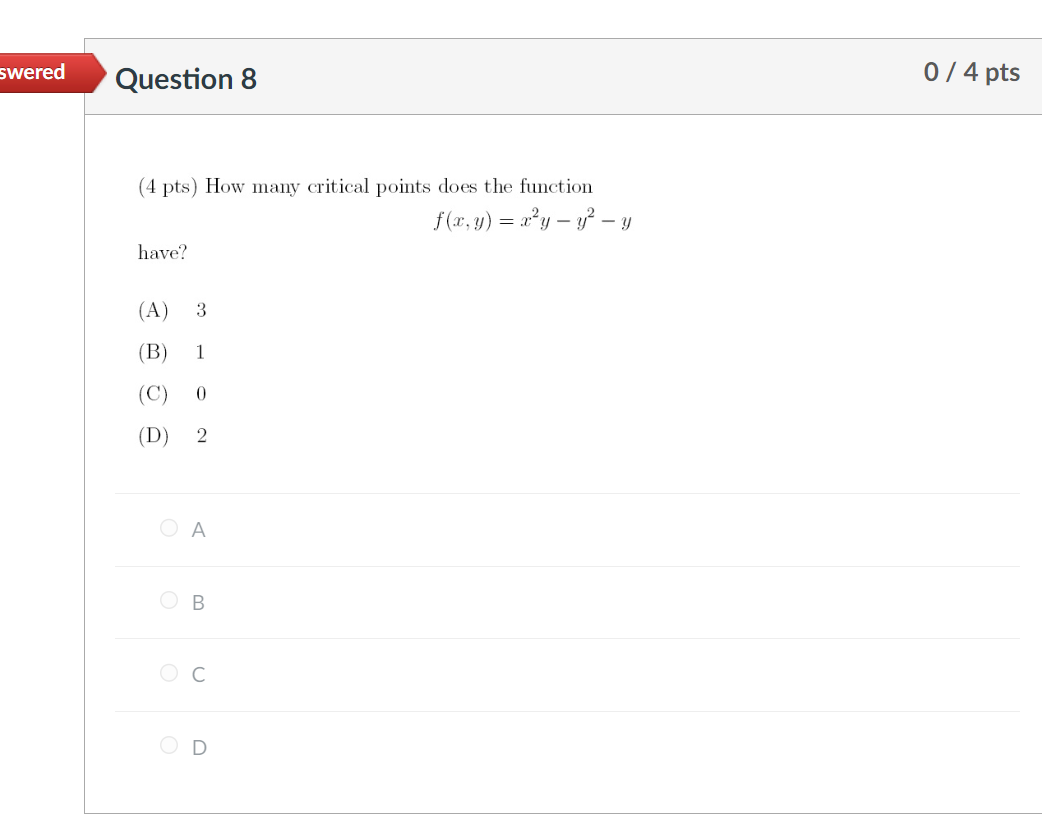The height and width of the screenshot is (819, 1042).
Task: Click the Question 8 header title
Action: (186, 79)
